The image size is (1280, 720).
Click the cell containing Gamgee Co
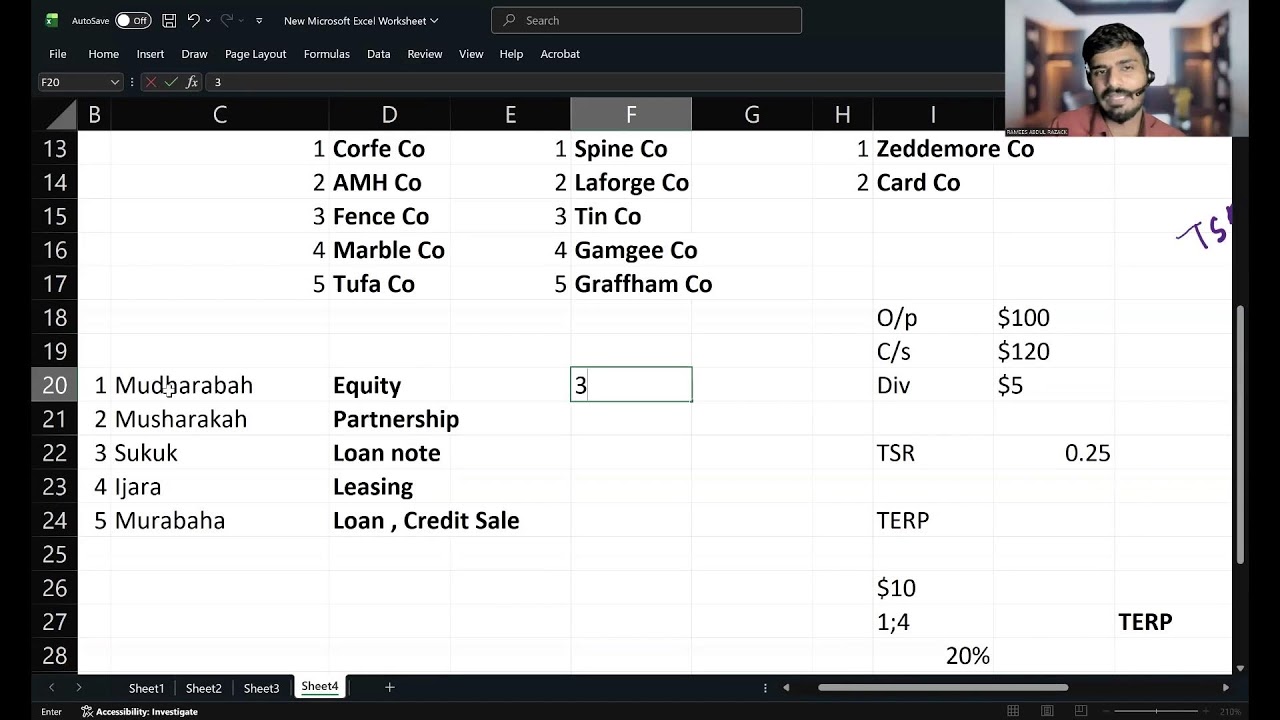coord(631,250)
